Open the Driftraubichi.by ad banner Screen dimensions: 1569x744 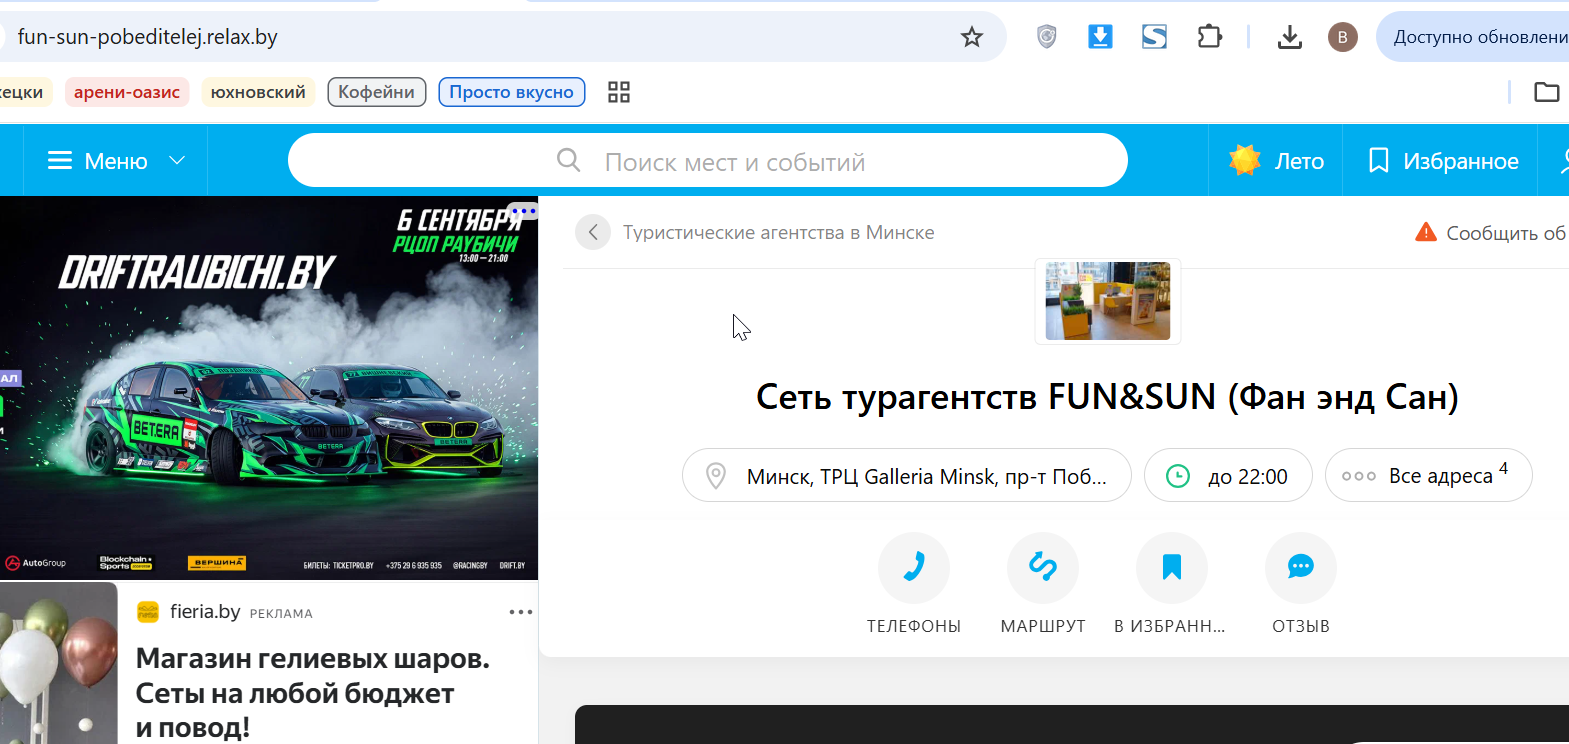pos(269,388)
